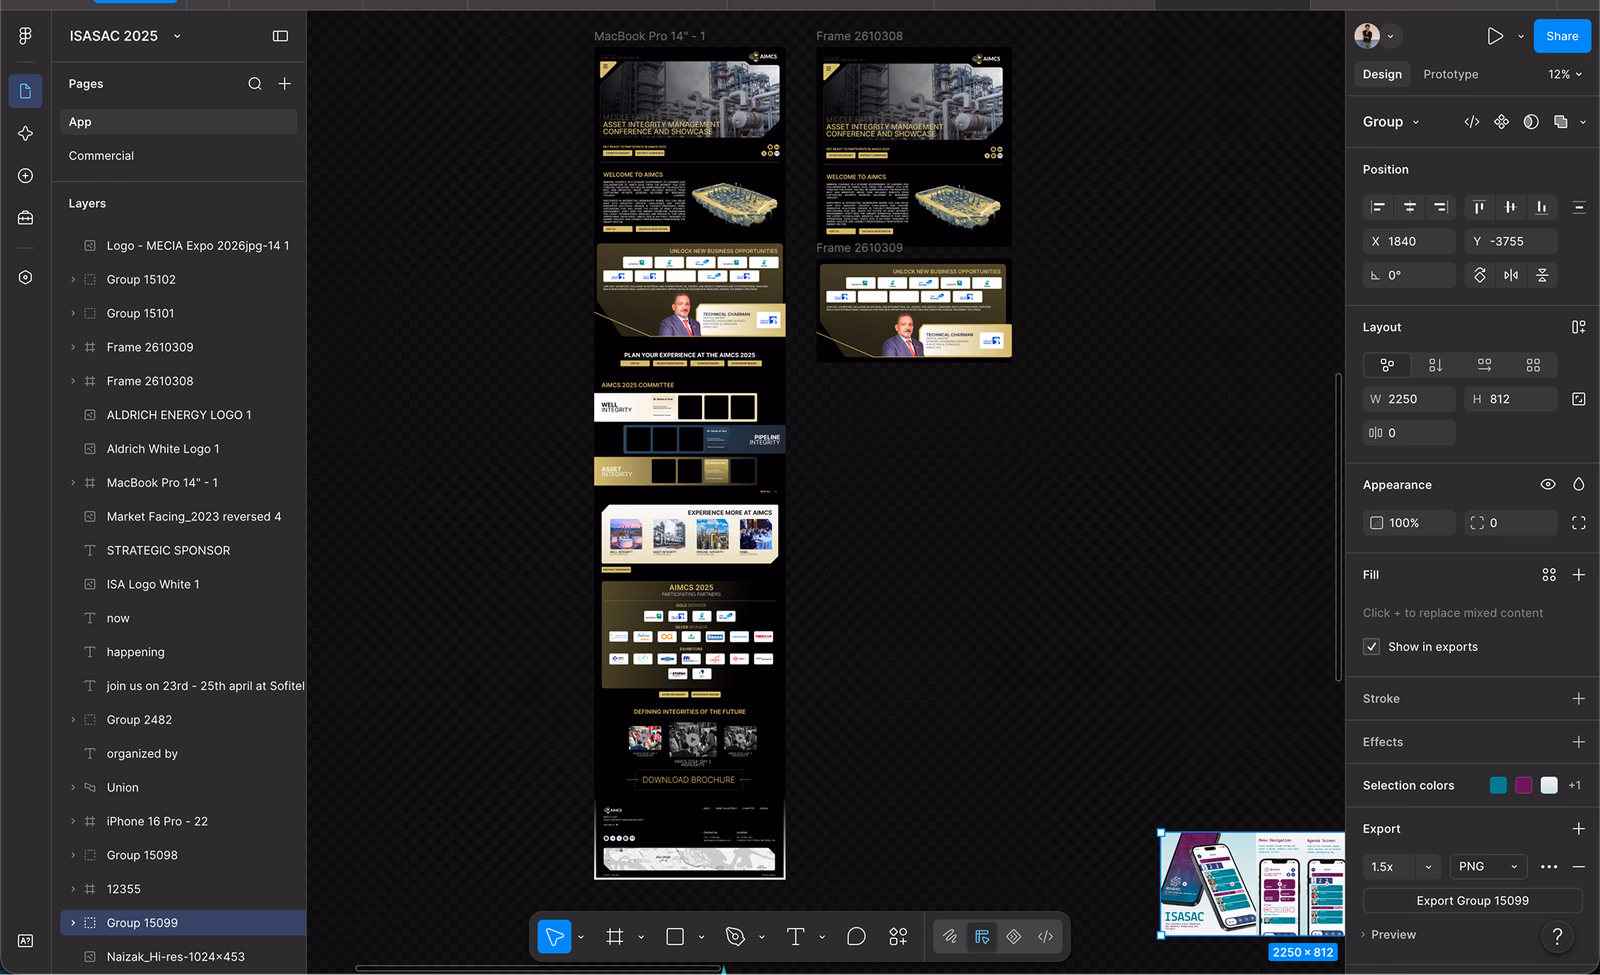Expand Frame 2610309 layer
The height and width of the screenshot is (975, 1600).
point(73,347)
